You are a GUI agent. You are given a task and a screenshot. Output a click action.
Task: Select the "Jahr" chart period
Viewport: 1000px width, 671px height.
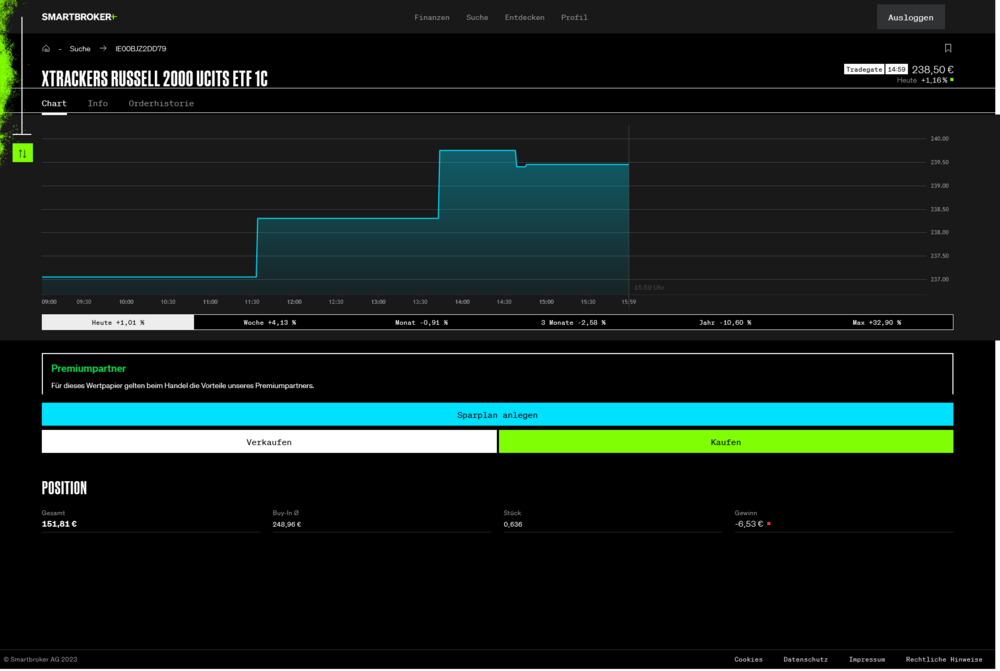(x=726, y=322)
